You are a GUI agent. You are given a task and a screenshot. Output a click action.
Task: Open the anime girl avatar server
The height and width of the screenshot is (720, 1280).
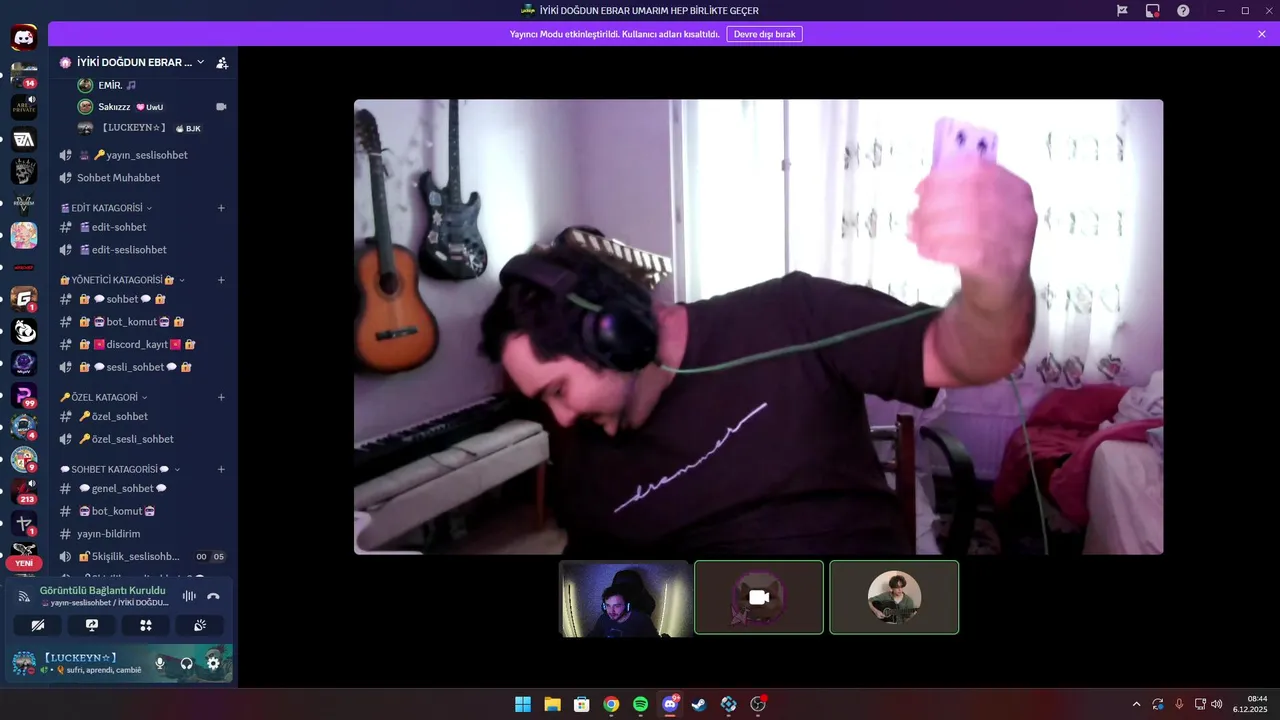[x=24, y=235]
